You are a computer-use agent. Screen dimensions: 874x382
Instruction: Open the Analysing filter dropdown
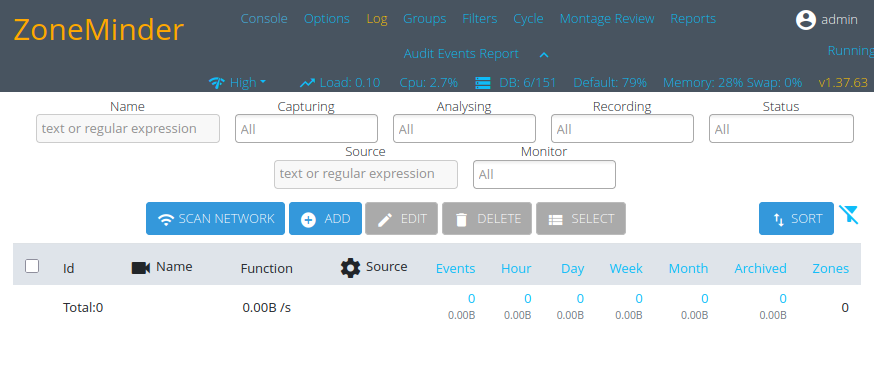(x=464, y=129)
